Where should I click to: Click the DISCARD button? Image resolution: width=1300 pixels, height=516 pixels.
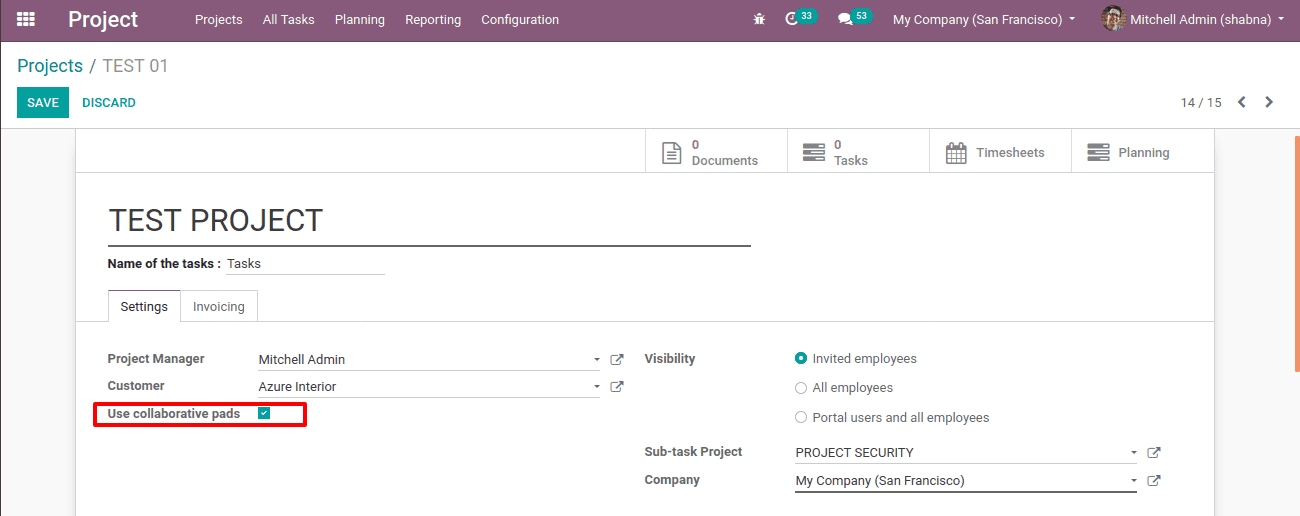pos(109,102)
